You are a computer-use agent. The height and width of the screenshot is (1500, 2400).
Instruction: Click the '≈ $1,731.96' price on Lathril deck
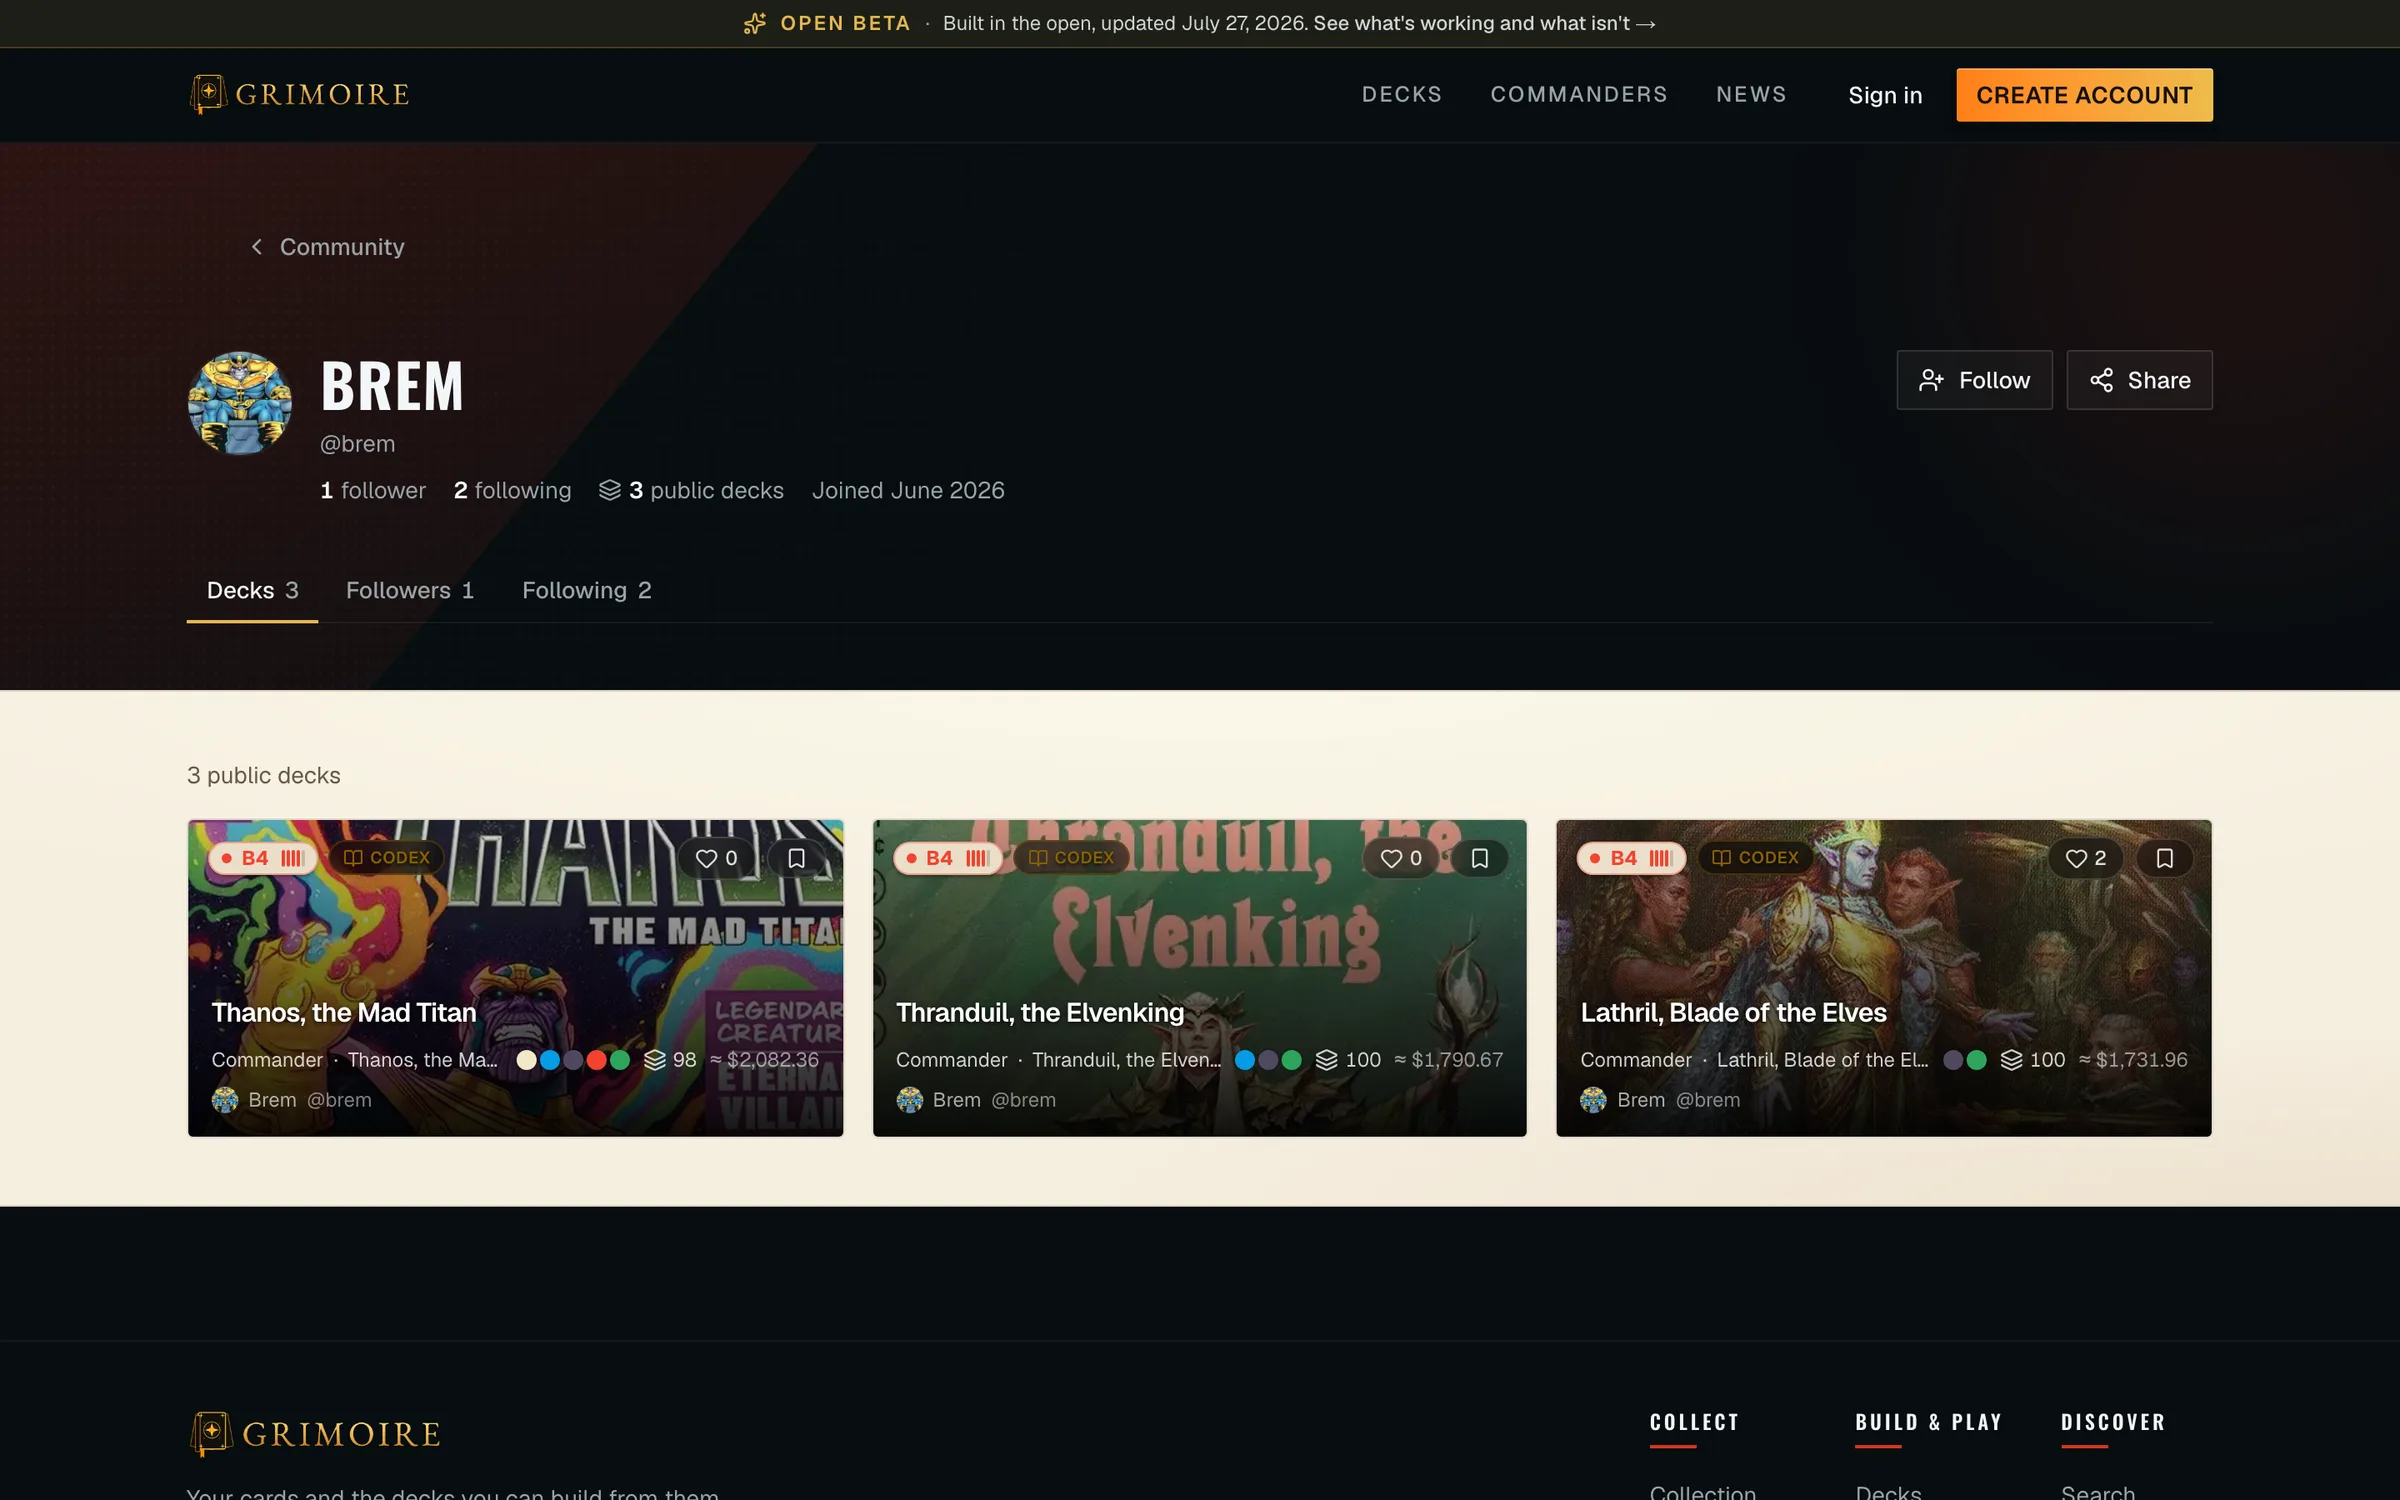[x=2133, y=1060]
